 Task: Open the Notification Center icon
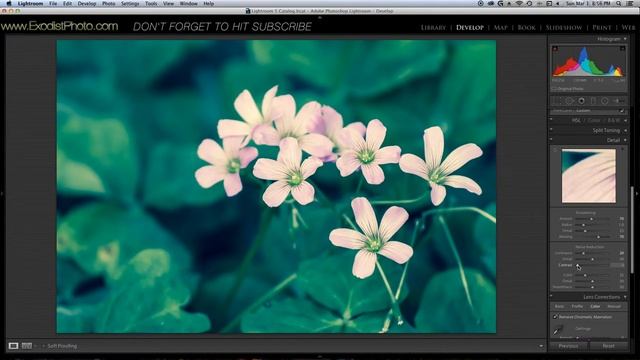click(631, 3)
